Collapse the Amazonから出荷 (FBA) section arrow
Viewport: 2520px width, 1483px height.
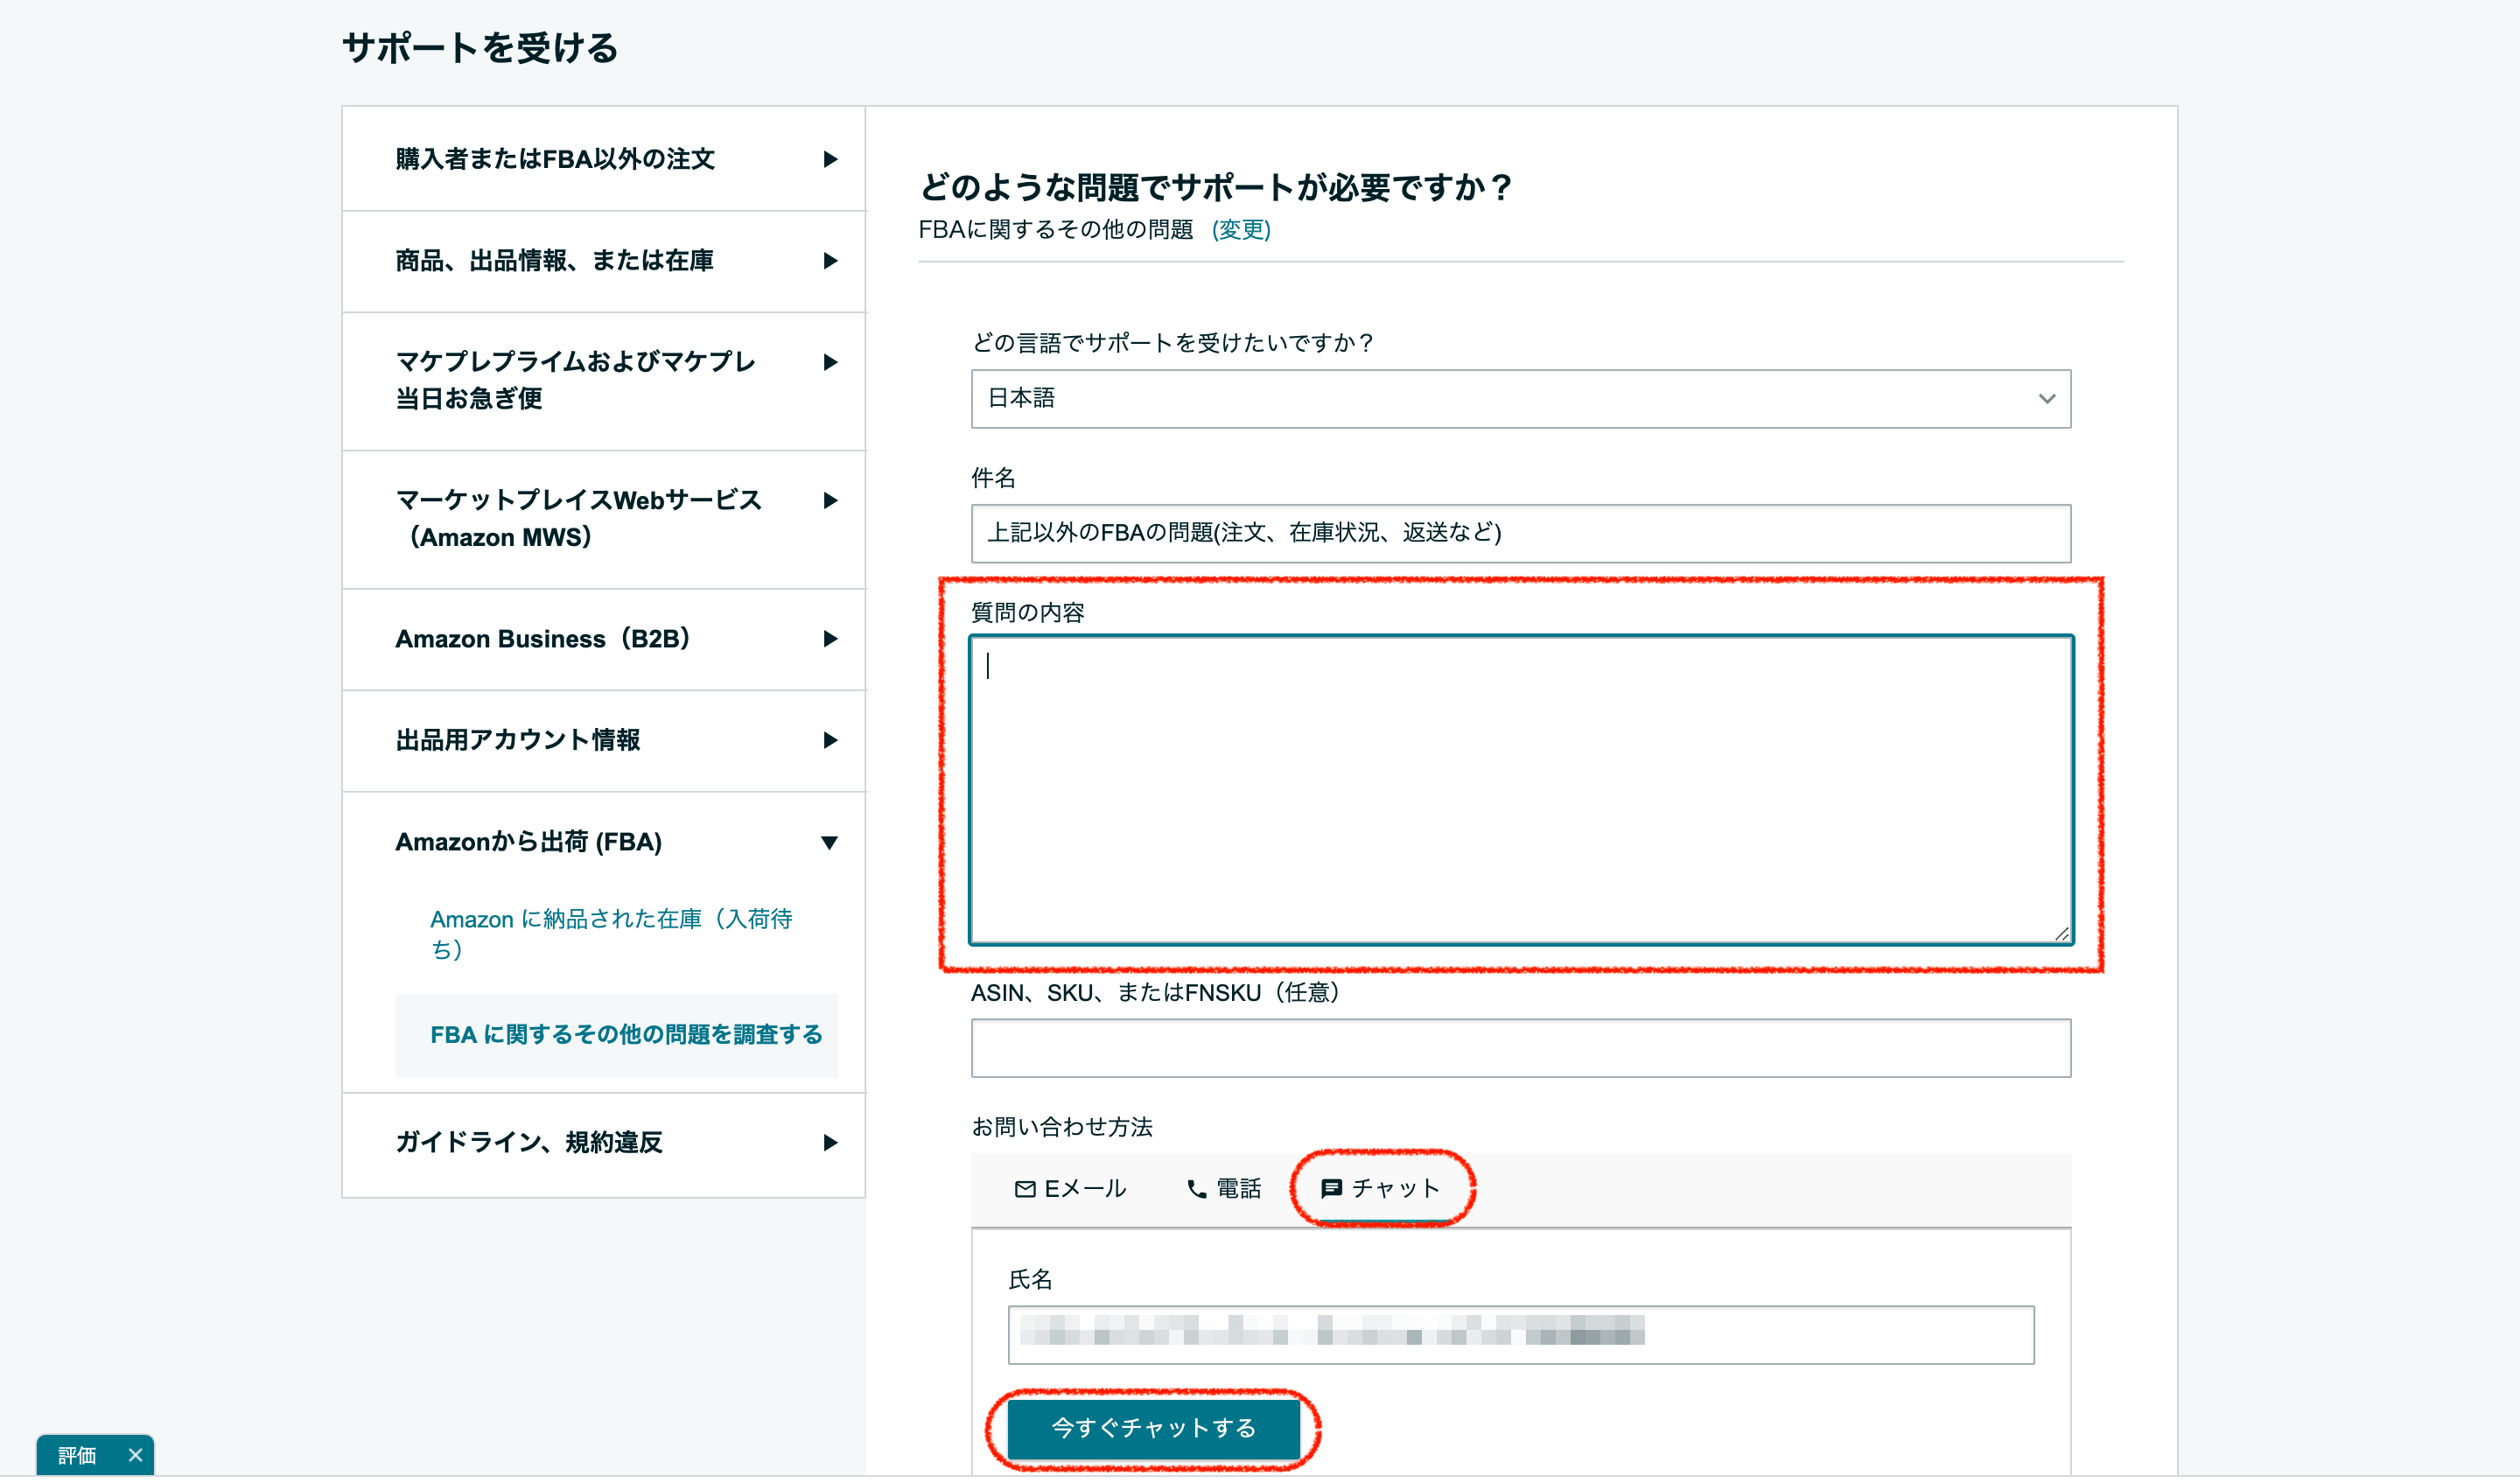coord(830,844)
